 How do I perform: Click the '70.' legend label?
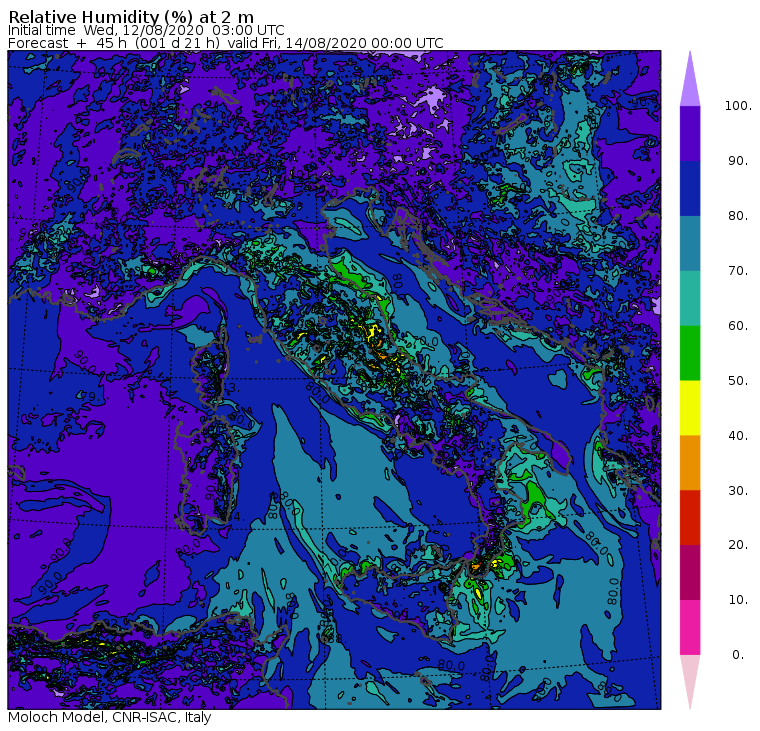pos(738,270)
